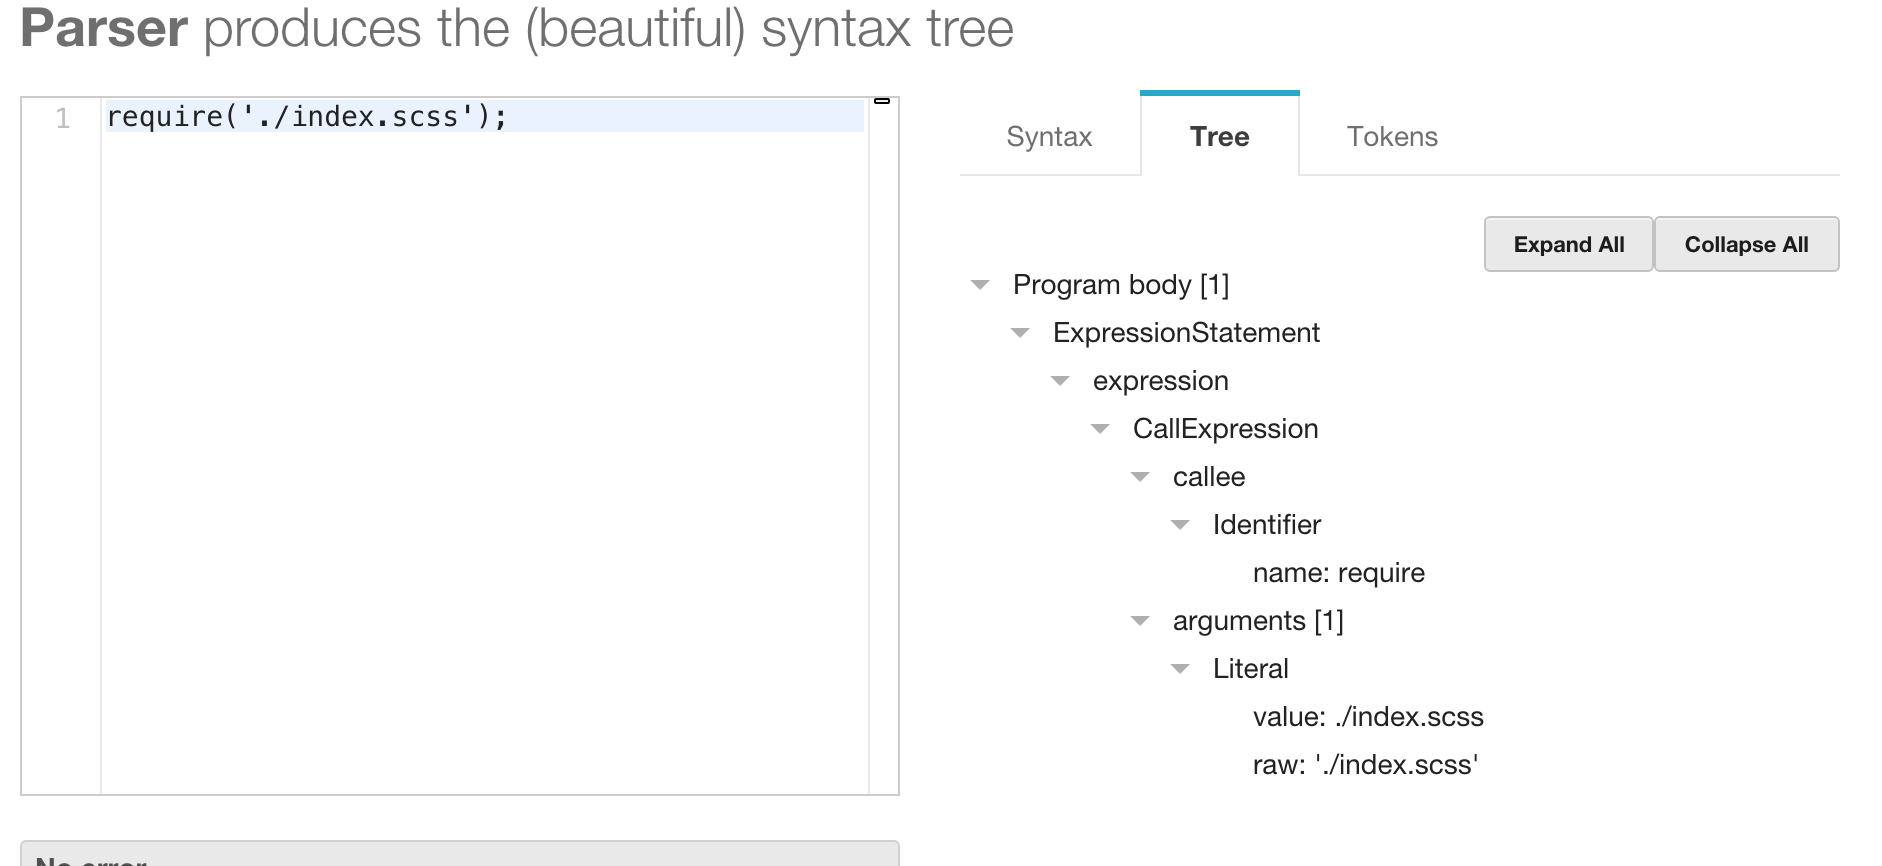
Task: Collapse the CallExpression node triangle
Action: point(1100,430)
